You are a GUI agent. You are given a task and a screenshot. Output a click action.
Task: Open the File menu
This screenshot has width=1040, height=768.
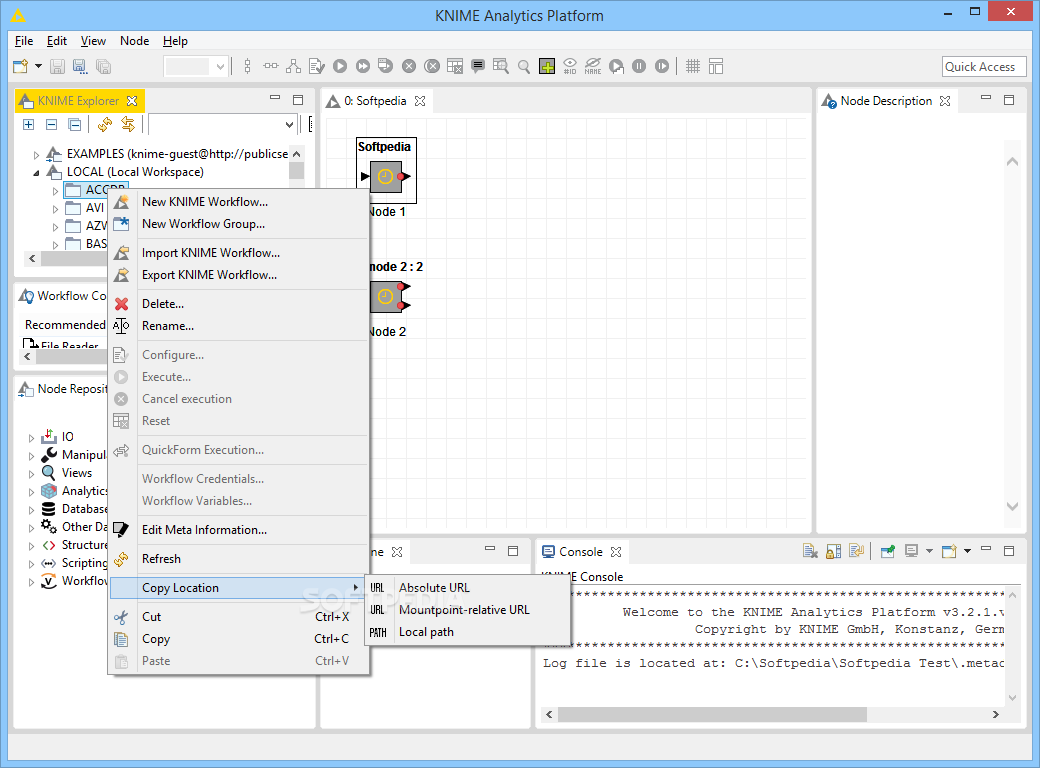24,40
